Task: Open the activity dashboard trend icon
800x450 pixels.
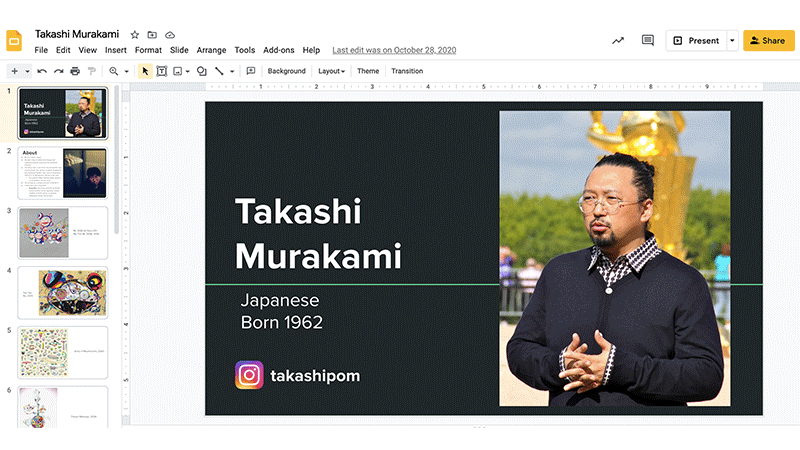Action: point(618,41)
